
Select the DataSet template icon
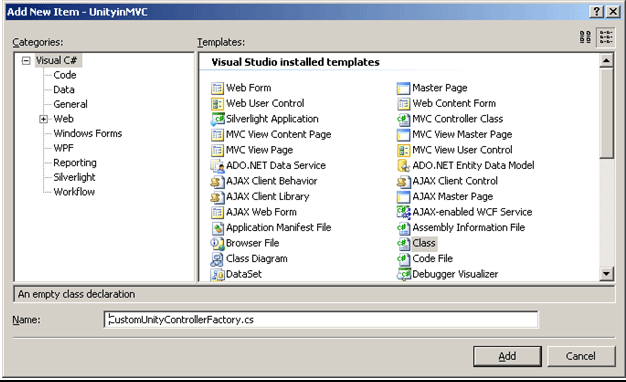[217, 274]
